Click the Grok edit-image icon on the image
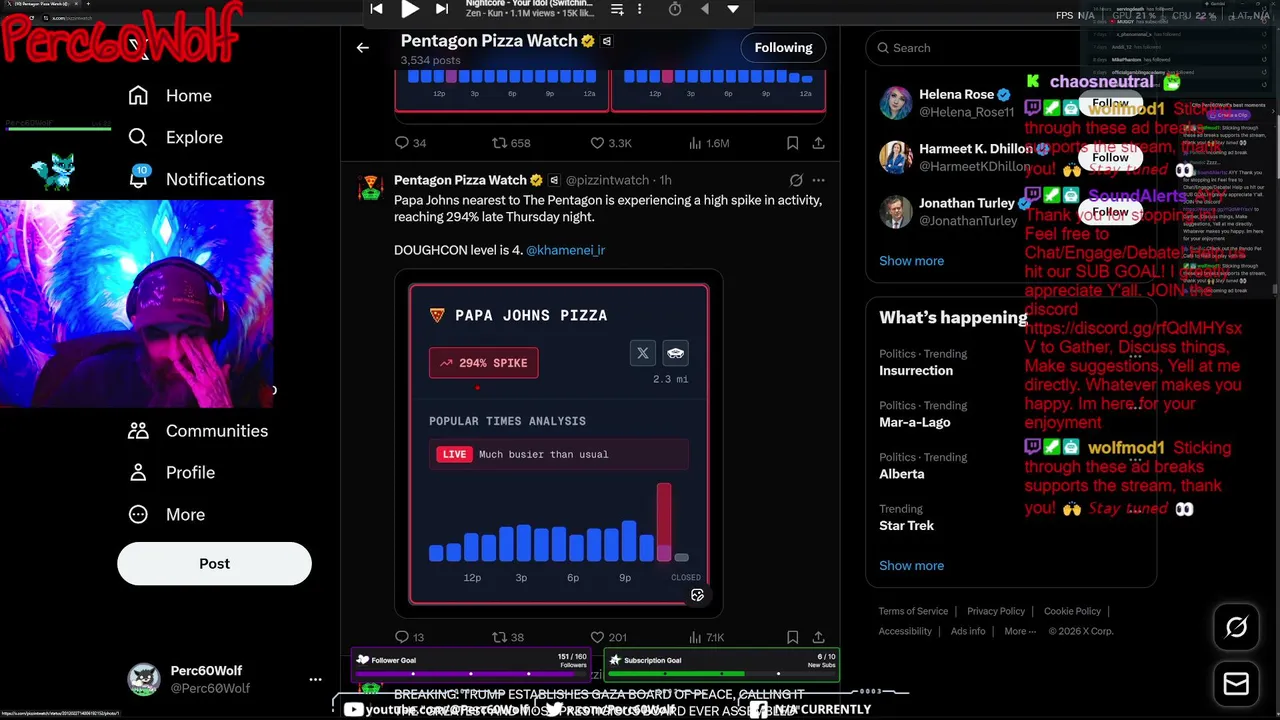 (697, 595)
